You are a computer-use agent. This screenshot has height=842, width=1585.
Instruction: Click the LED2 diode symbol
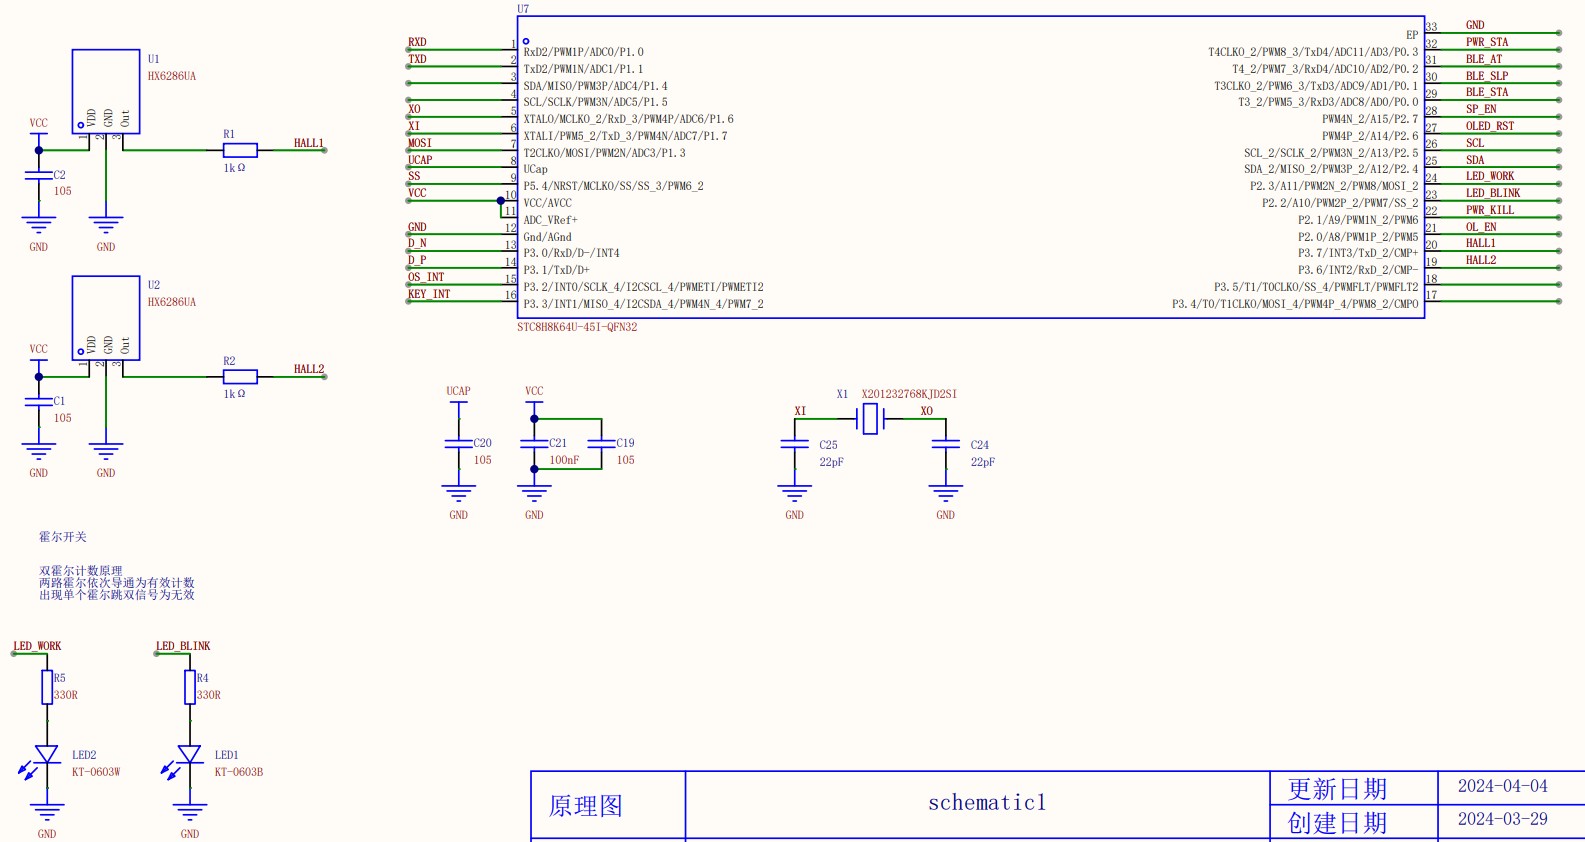[46, 755]
